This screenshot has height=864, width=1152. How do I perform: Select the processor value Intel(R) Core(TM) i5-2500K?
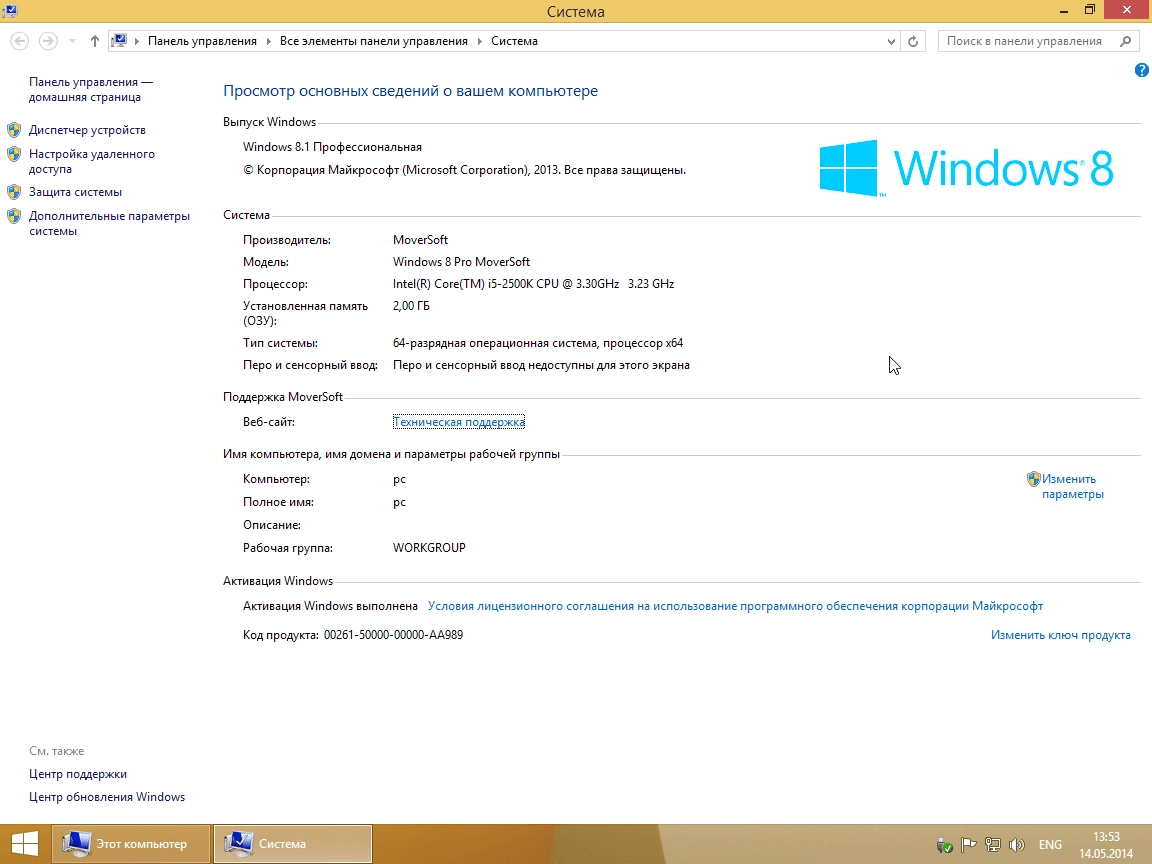(x=533, y=284)
